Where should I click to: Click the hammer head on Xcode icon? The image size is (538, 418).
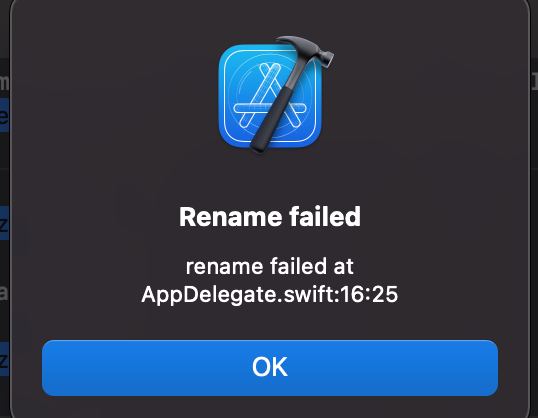click(x=307, y=50)
